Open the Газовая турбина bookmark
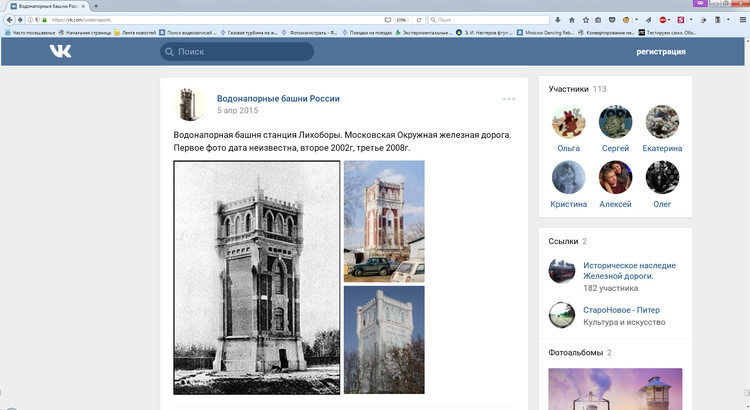Image resolution: width=750 pixels, height=410 pixels. tap(249, 33)
